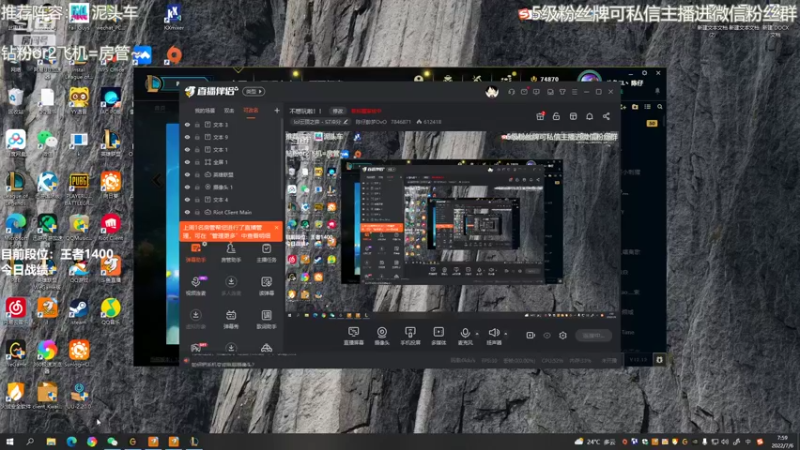Lock the 文本 1 source
This screenshot has height=450, width=800.
(x=197, y=149)
